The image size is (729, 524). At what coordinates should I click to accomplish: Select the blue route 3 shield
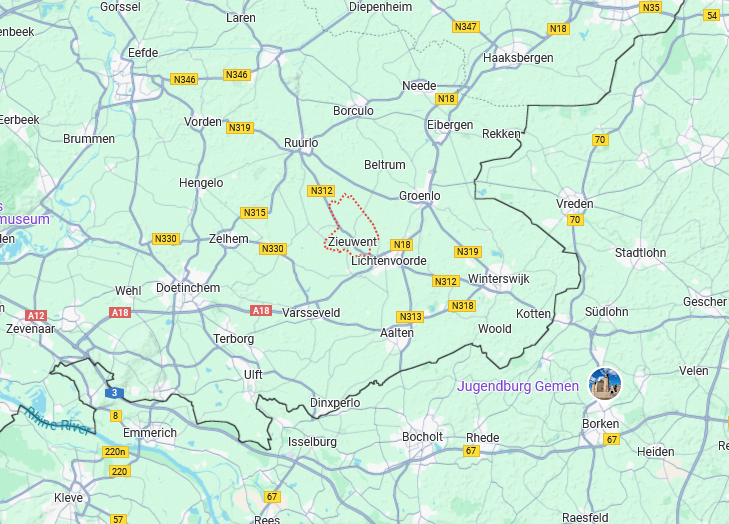pyautogui.click(x=114, y=393)
